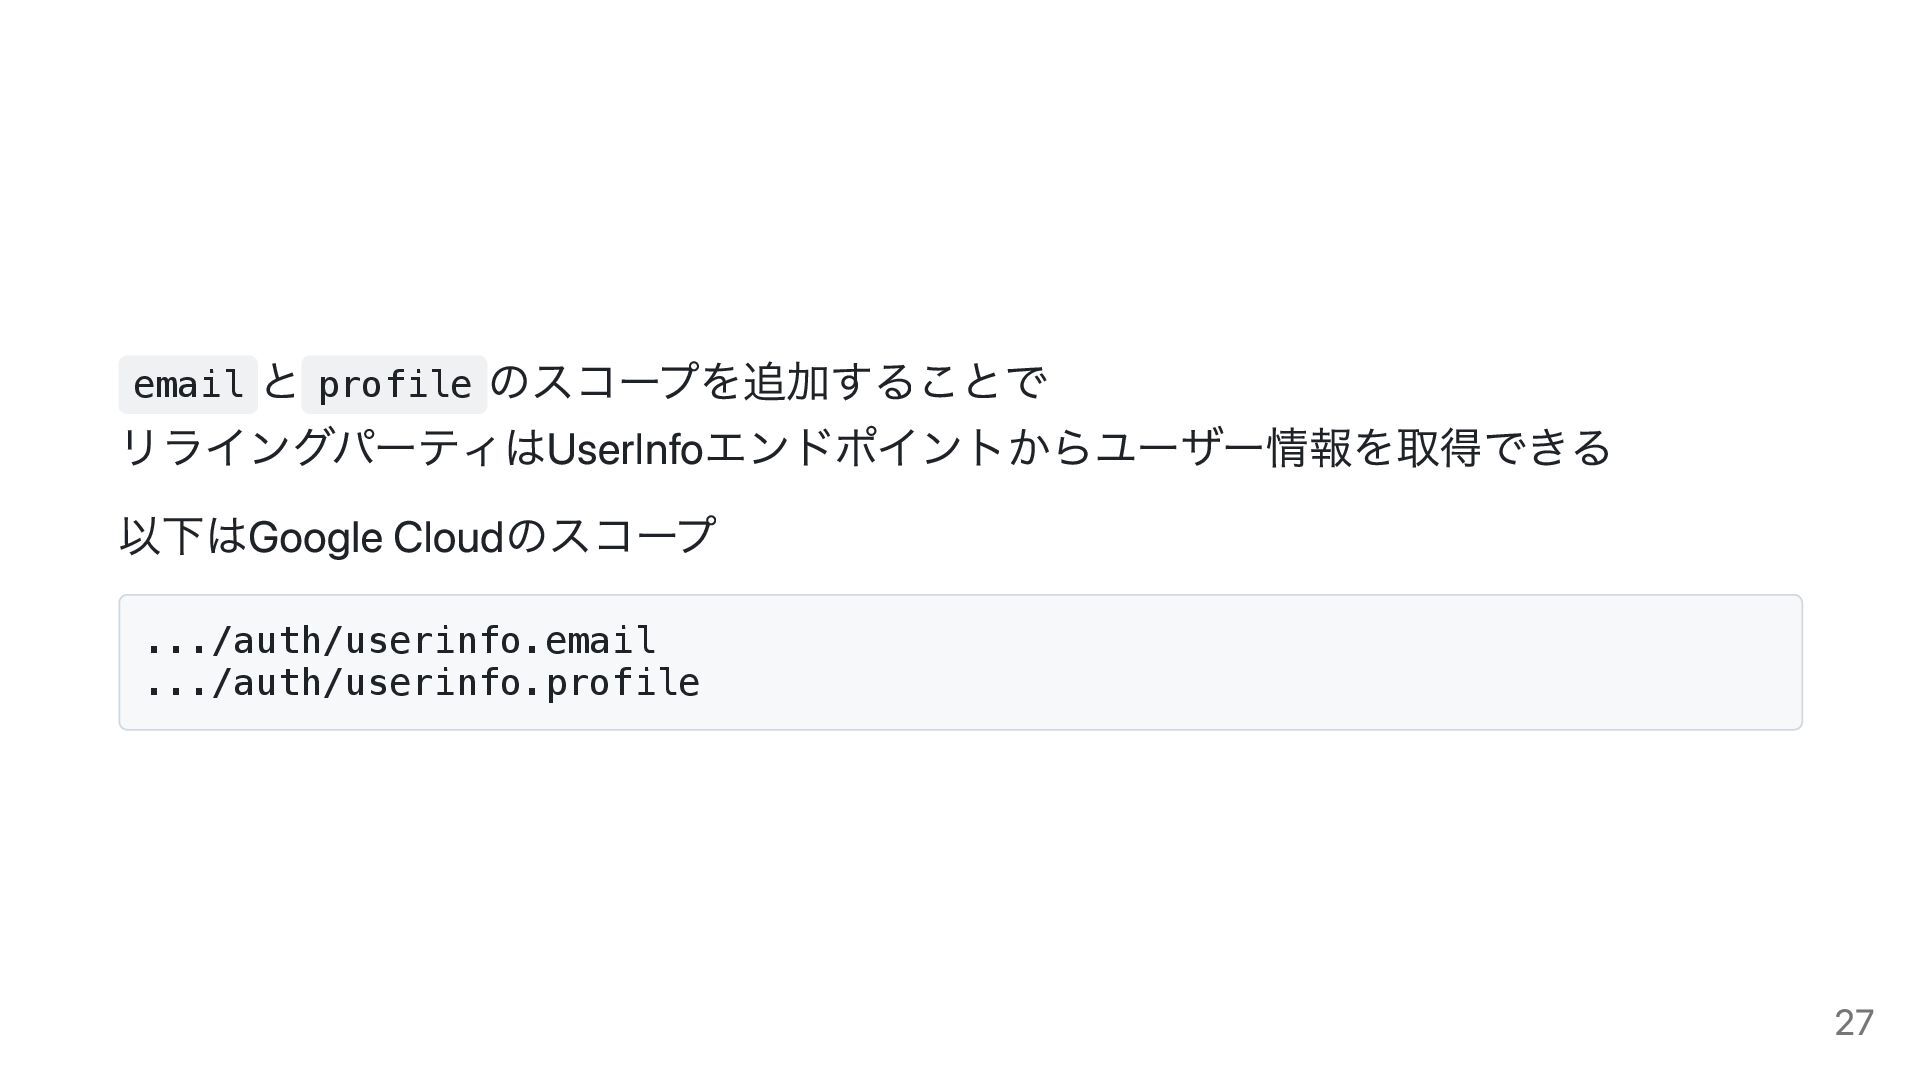1920x1080 pixels.
Task: Click the のスコープ text after Google Cloud
Action: 611,537
